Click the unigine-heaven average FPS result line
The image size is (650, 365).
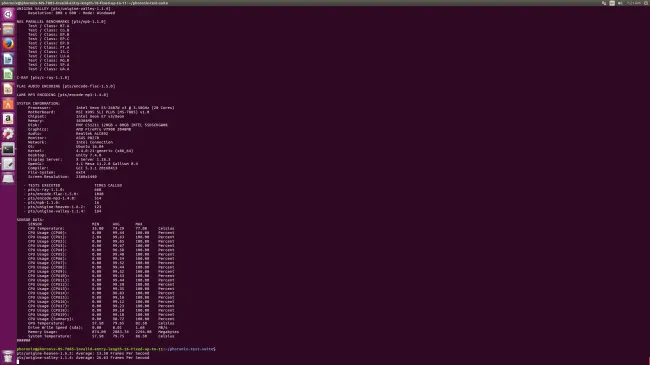[x=83, y=353]
